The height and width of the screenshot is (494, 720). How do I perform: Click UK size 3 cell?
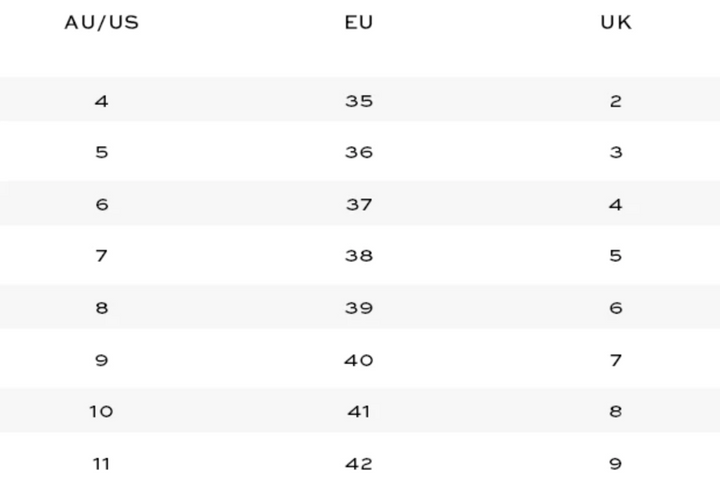pyautogui.click(x=616, y=153)
